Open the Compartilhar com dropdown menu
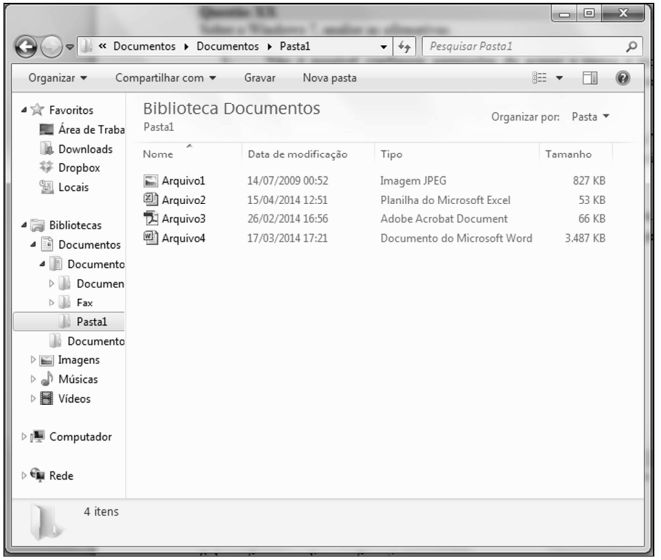The width and height of the screenshot is (661, 560). [x=165, y=78]
